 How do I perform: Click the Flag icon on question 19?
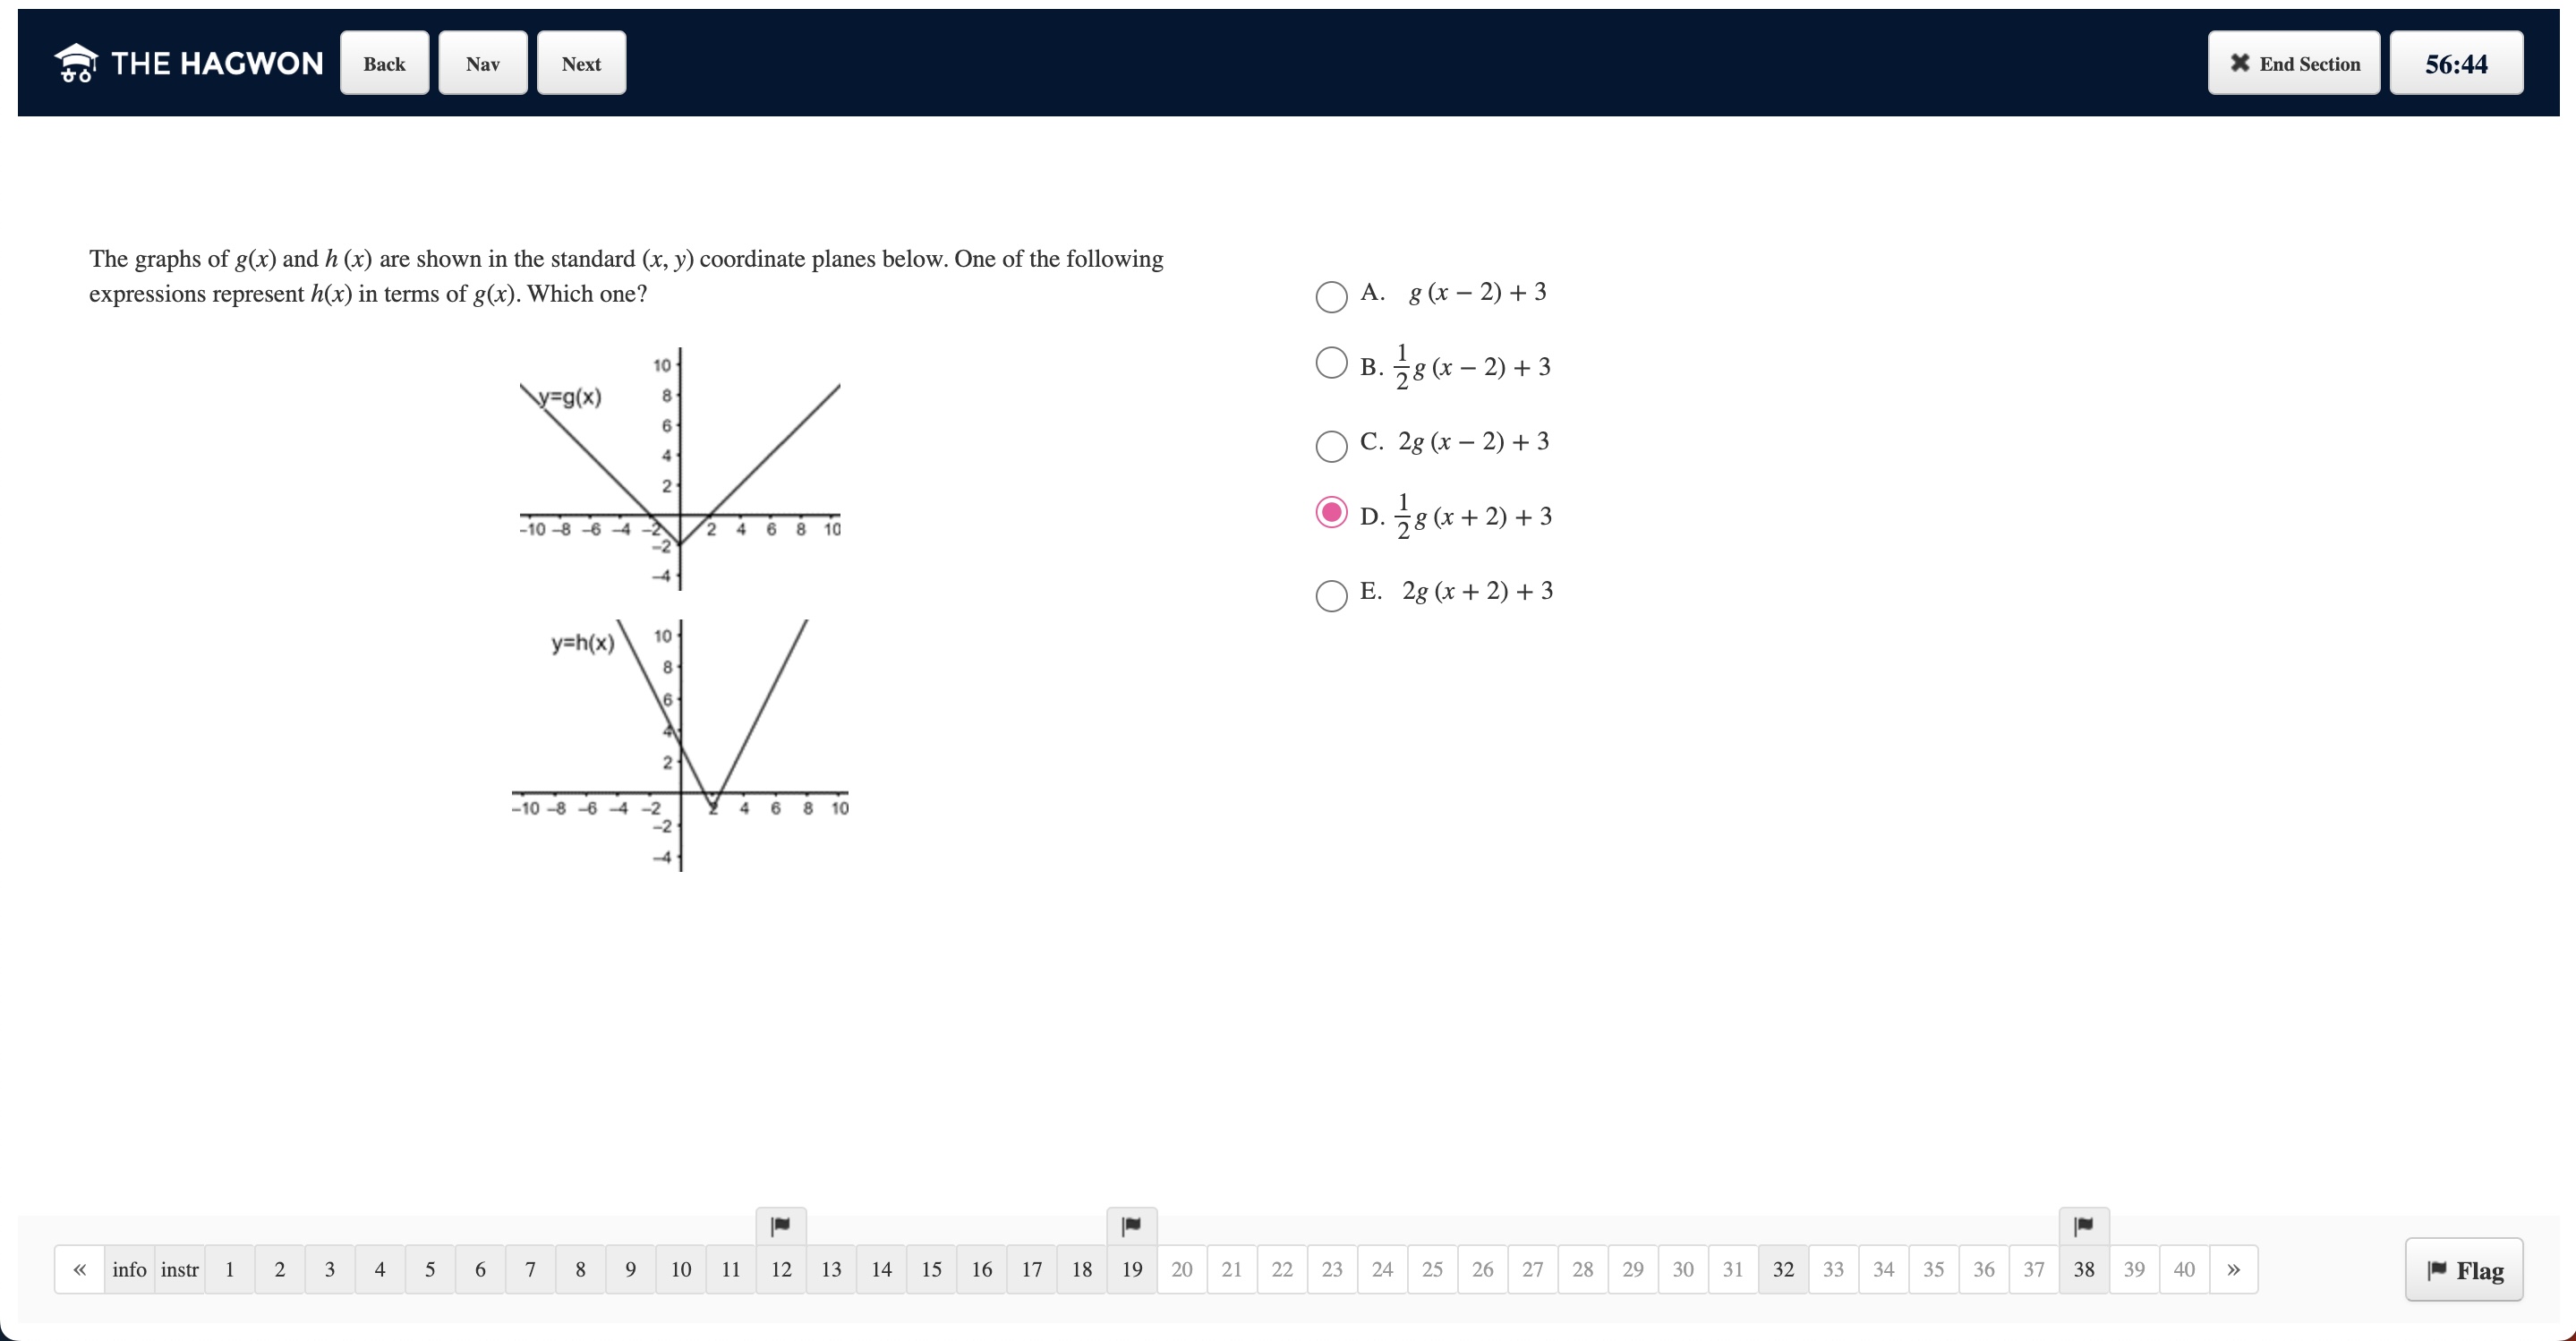coord(1133,1226)
